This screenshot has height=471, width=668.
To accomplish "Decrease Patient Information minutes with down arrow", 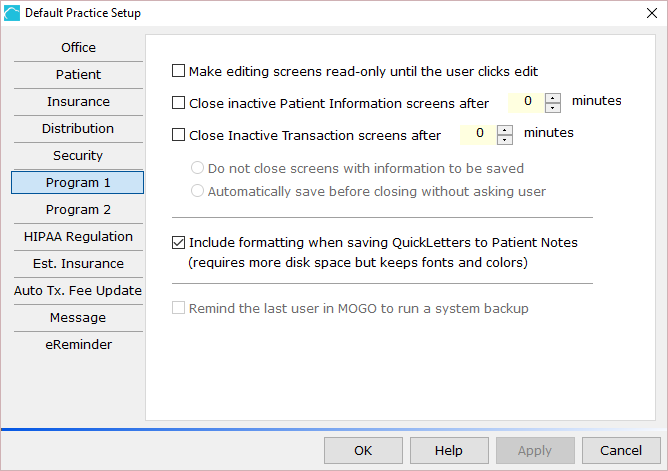I will [x=553, y=108].
